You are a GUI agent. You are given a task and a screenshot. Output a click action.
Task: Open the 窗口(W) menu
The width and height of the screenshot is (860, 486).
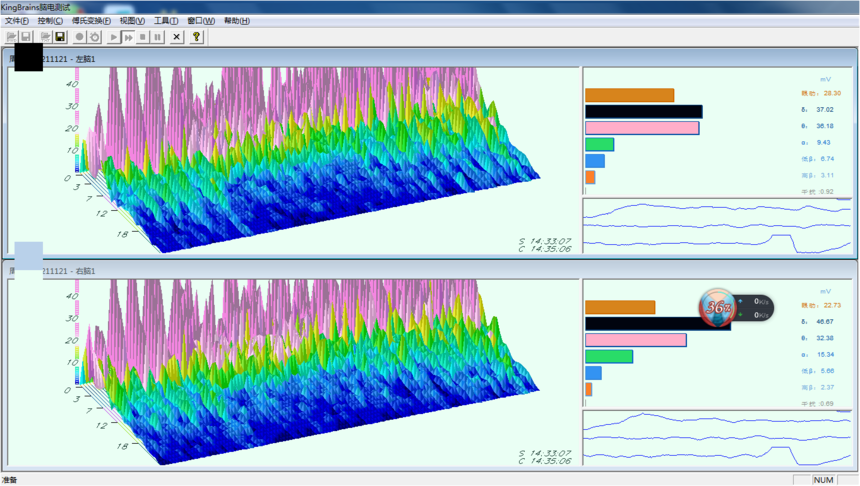[201, 21]
